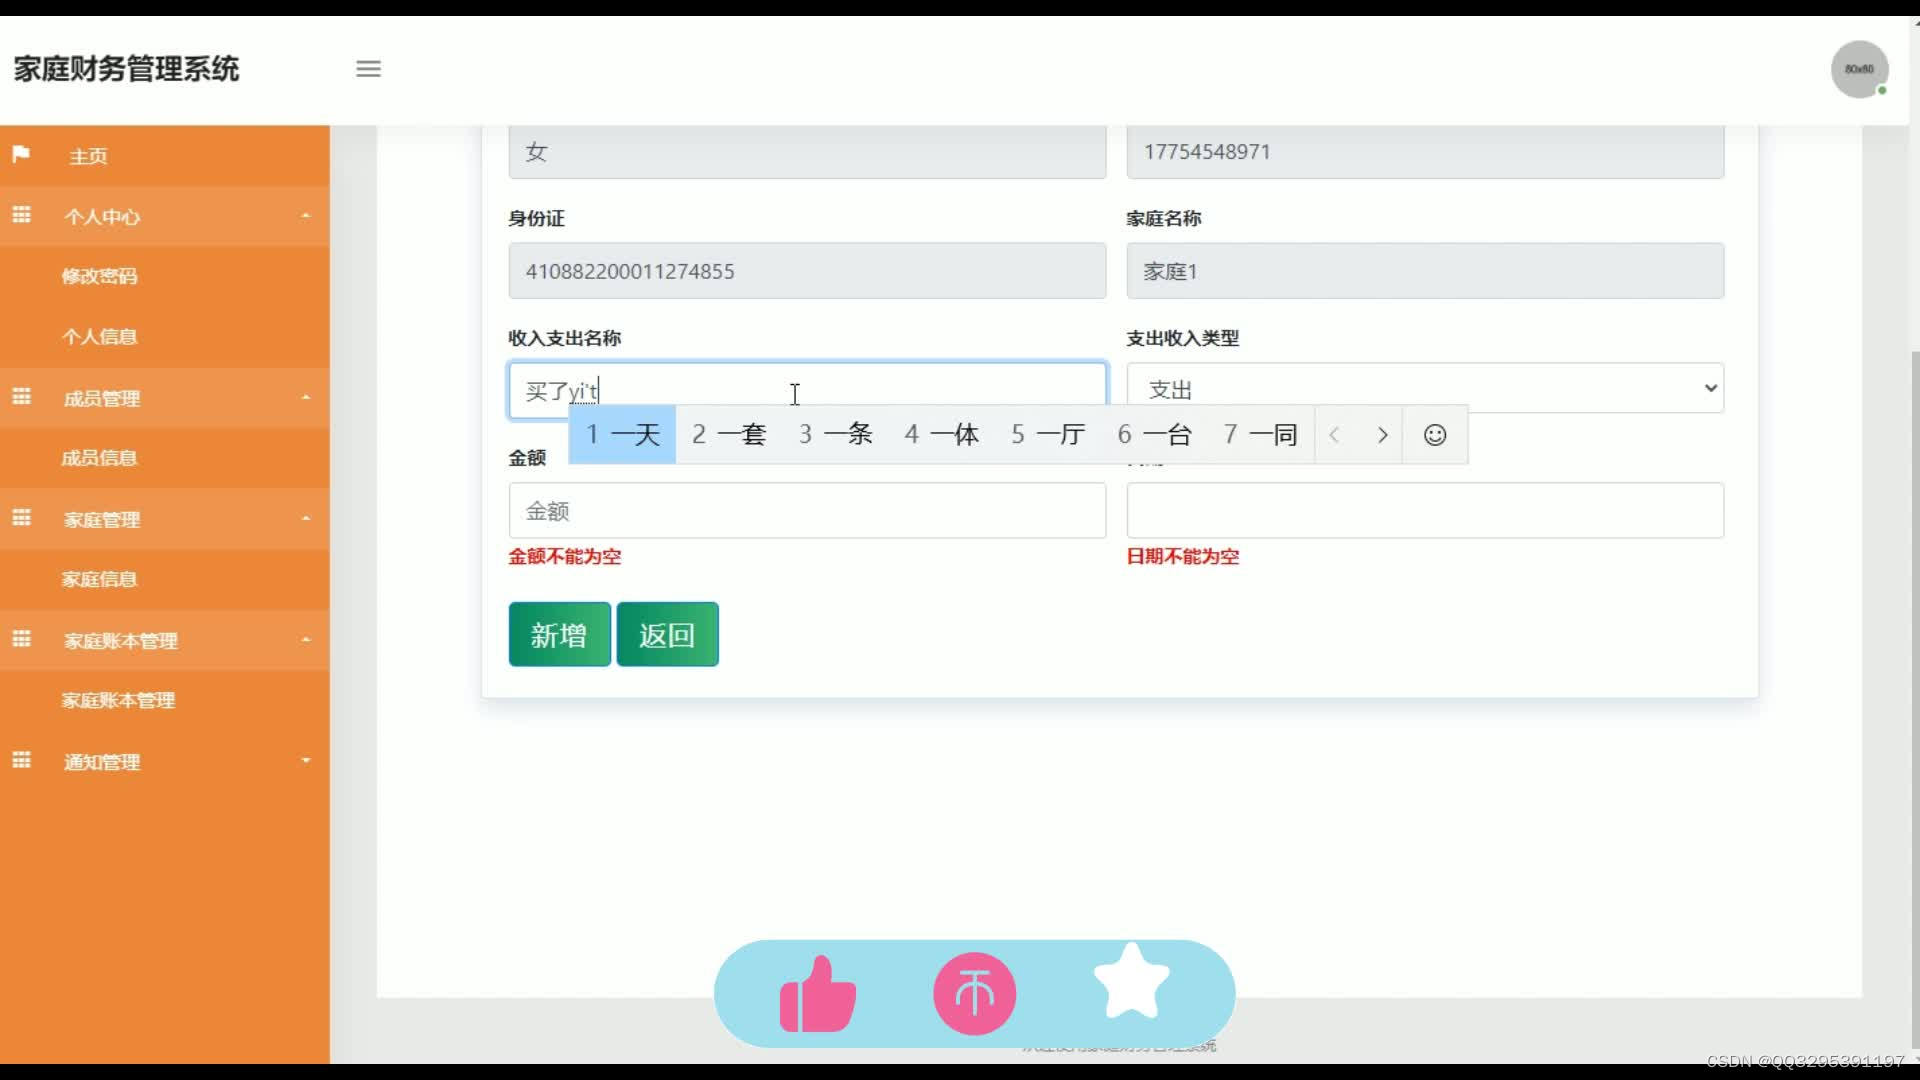Click the 收入支出名称 input field
This screenshot has width=1920, height=1080.
coord(807,390)
